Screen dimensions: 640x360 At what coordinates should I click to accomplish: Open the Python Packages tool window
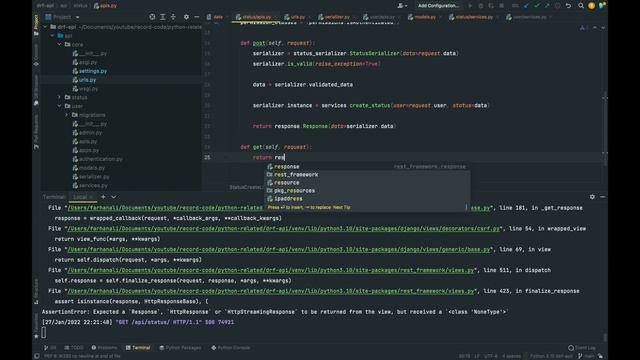pos(180,348)
